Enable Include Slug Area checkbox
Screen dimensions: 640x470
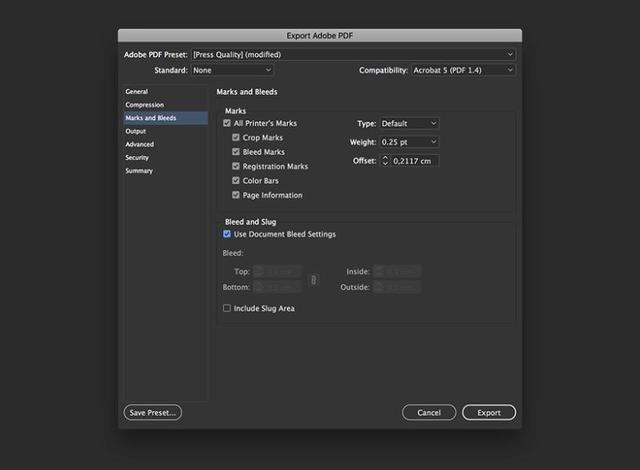tap(227, 308)
